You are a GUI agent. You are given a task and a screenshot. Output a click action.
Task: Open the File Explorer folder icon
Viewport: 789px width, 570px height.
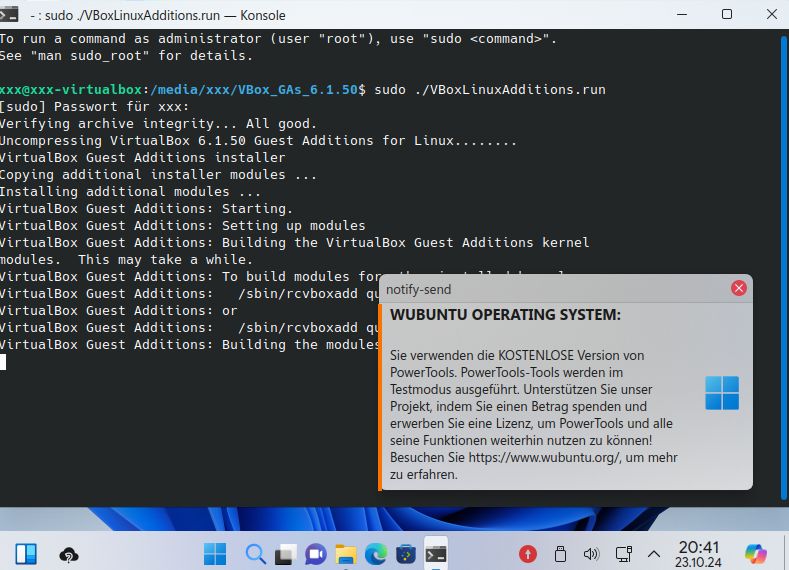coord(346,554)
